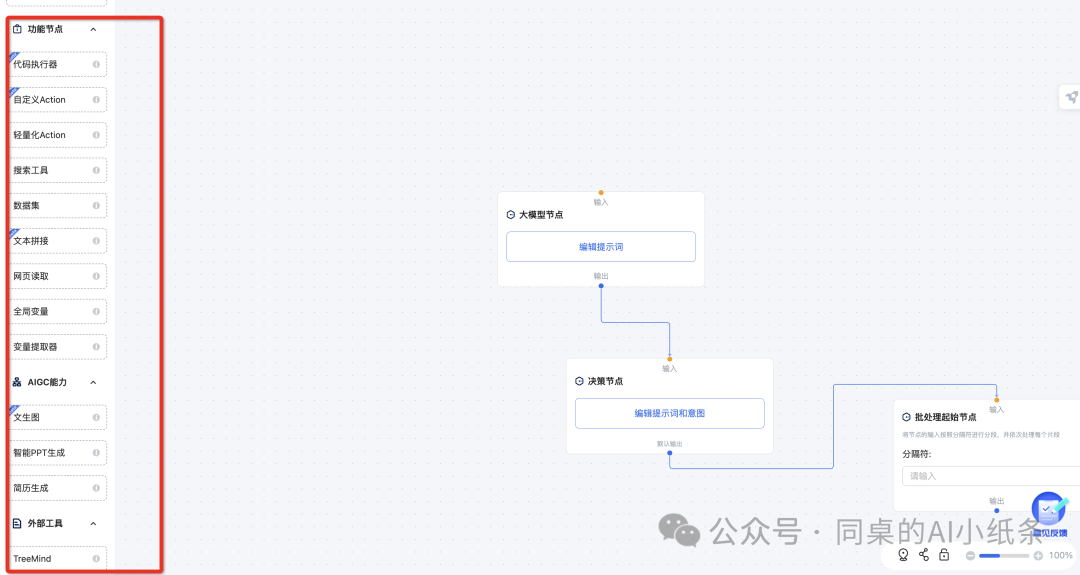Click 大模型节点 orange input port
1080x575 pixels.
601,193
